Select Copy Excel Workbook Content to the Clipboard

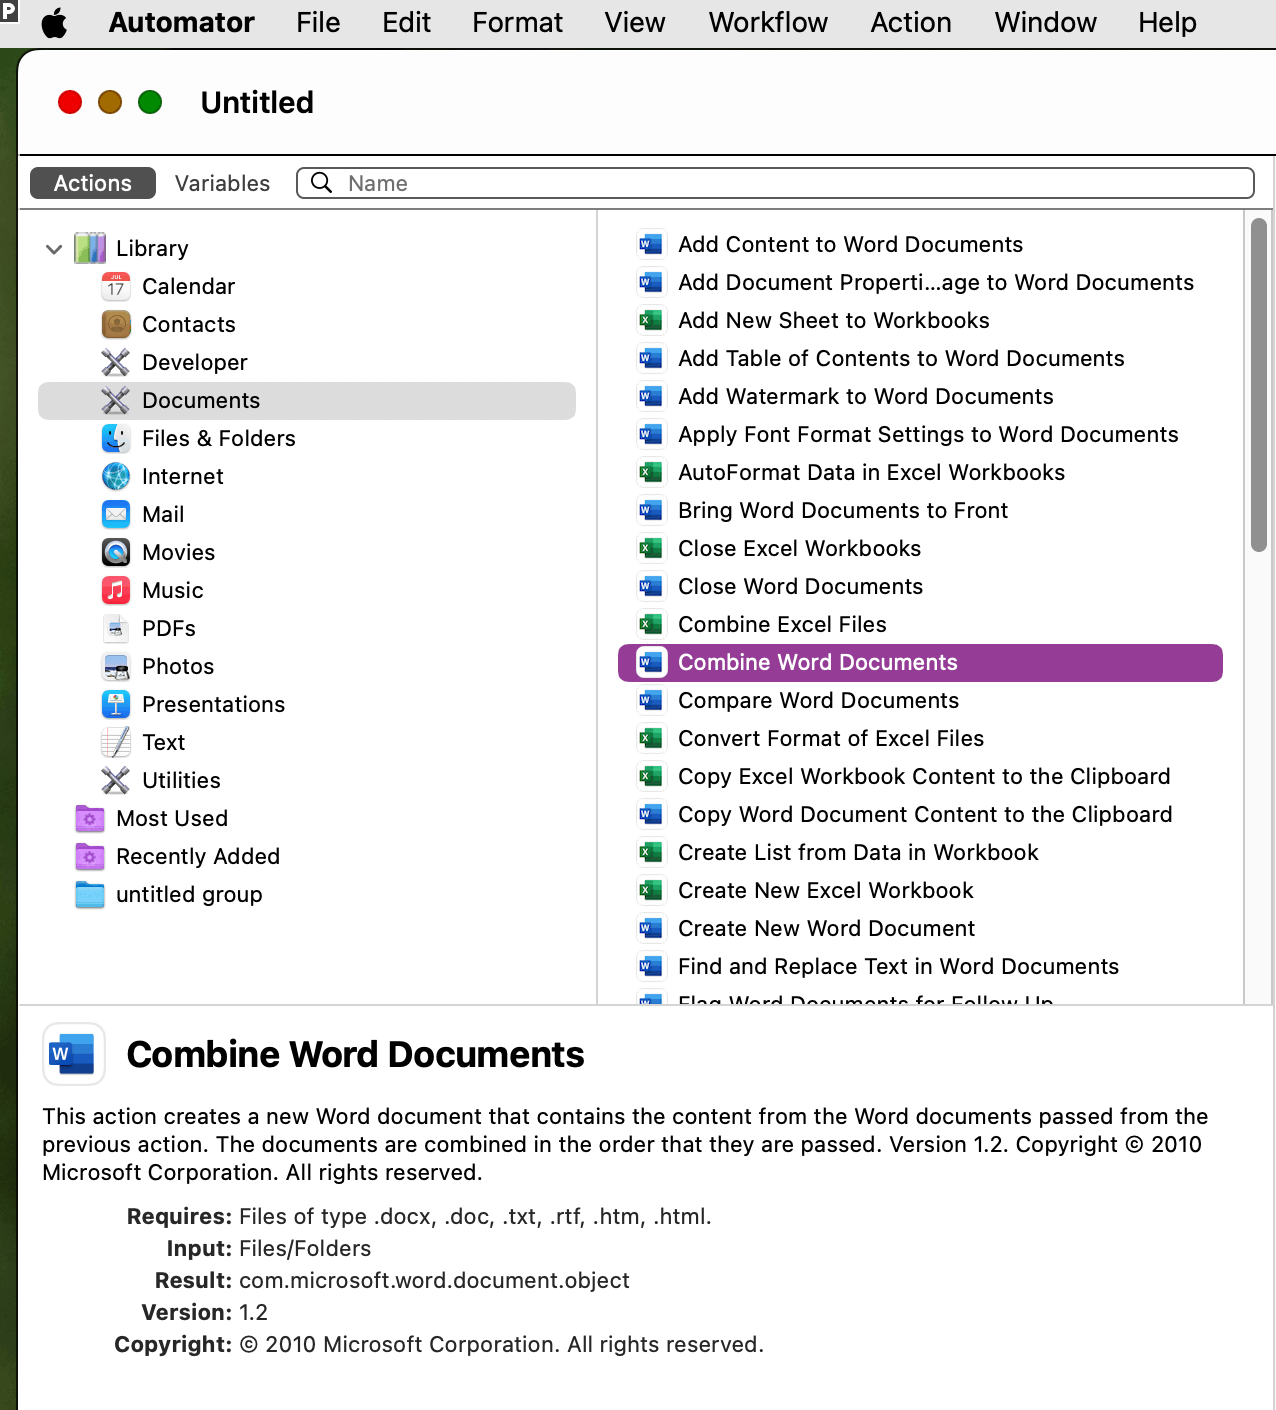924,776
